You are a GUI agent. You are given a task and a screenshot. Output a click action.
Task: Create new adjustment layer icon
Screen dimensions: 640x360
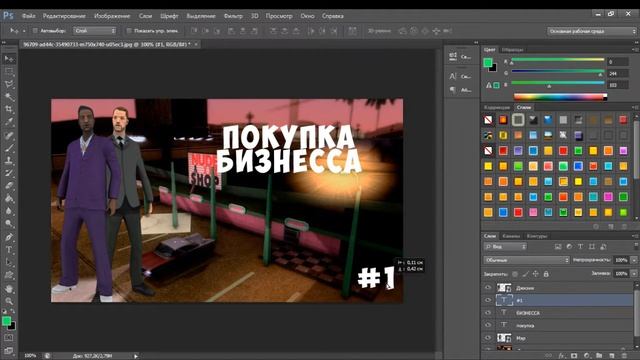click(x=587, y=356)
